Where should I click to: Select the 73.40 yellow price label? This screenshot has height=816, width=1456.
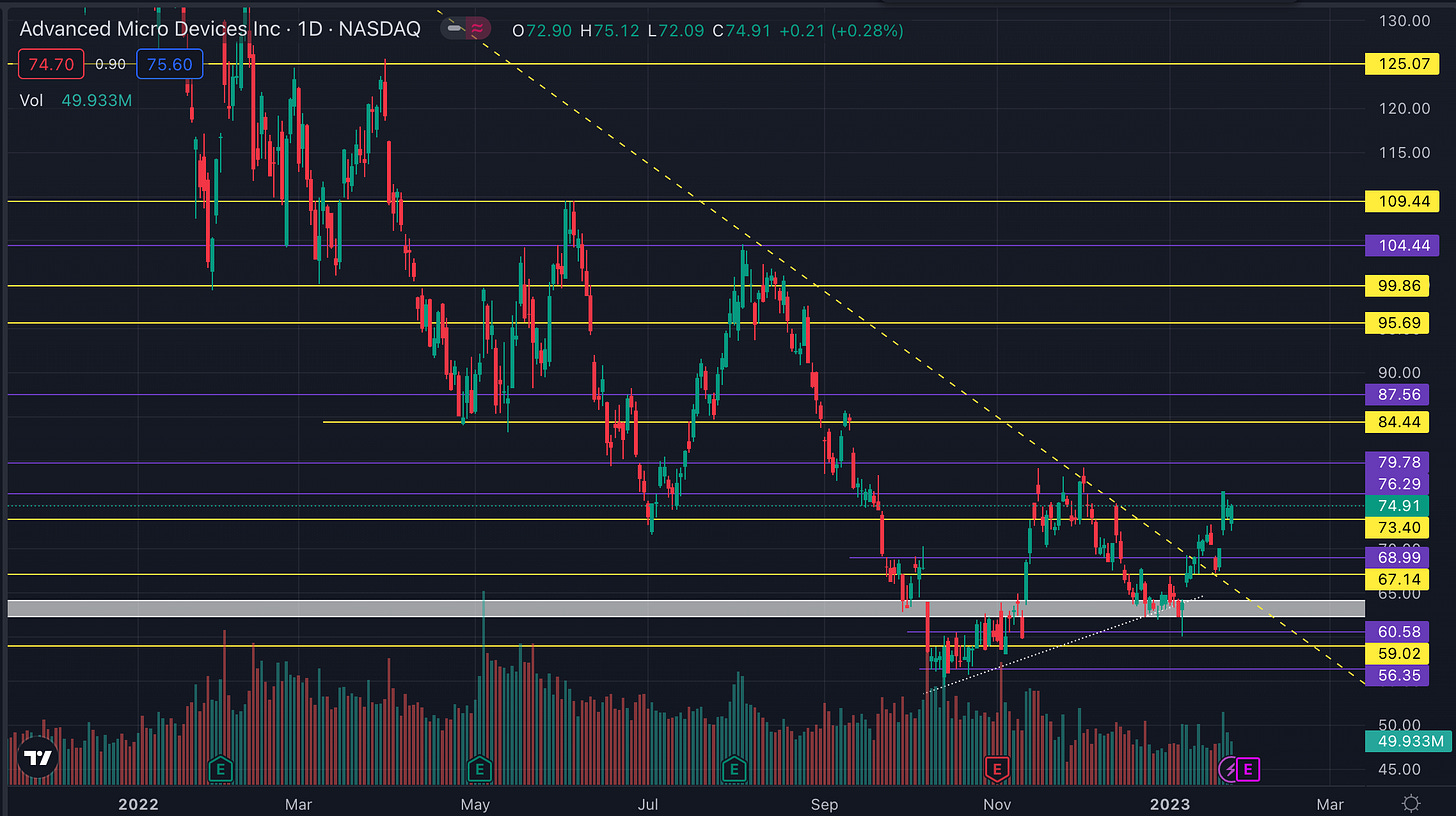(1397, 528)
